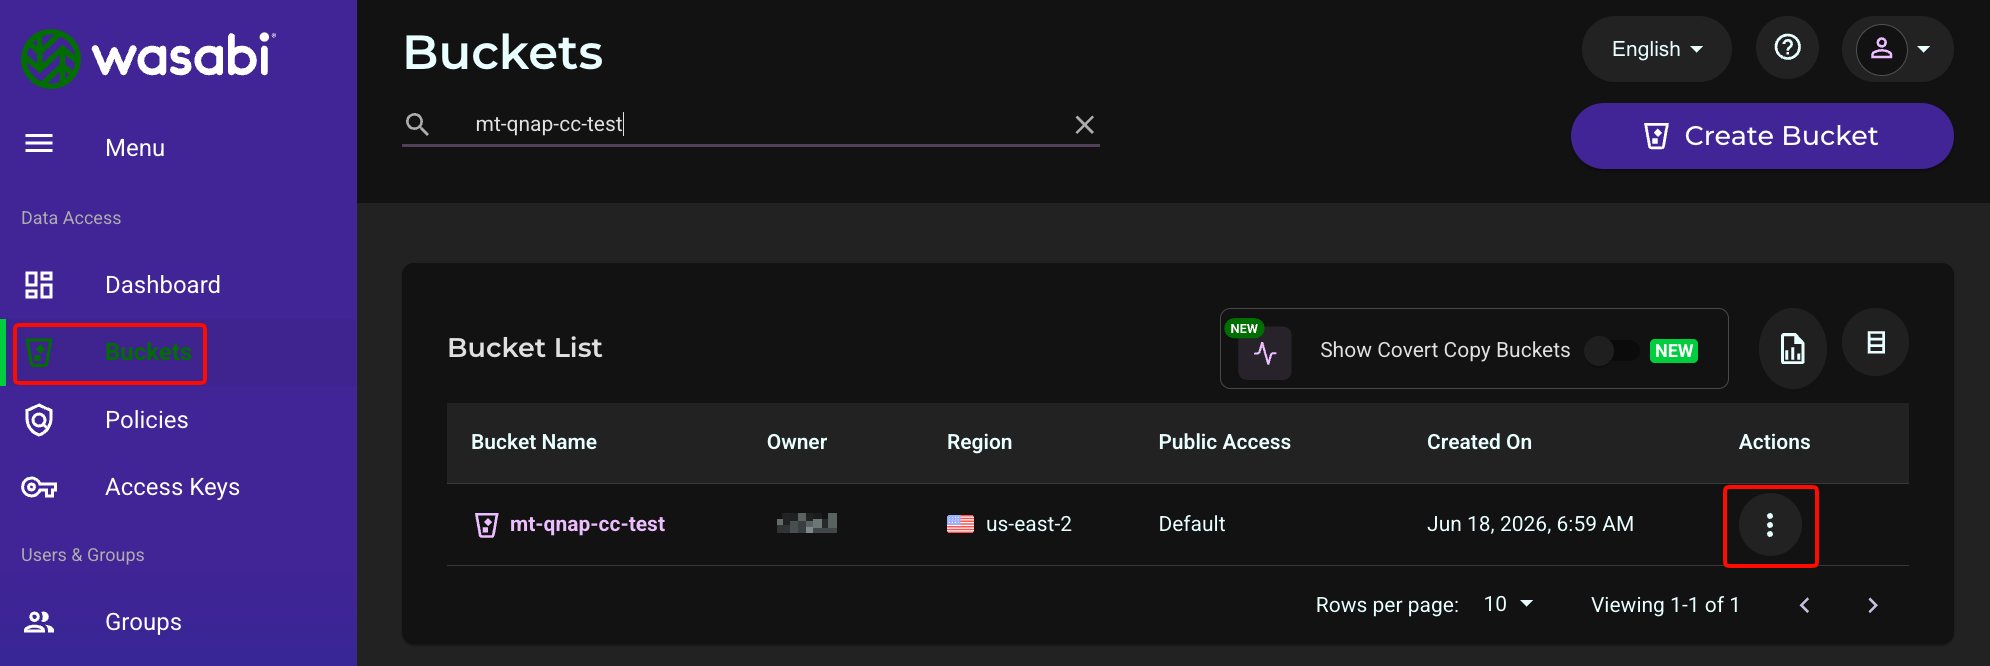Click the Users & Groups section label

pyautogui.click(x=83, y=555)
